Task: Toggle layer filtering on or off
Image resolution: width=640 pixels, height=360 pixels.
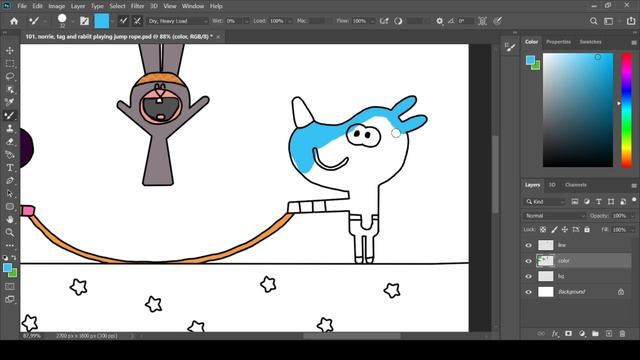Action: (x=634, y=200)
